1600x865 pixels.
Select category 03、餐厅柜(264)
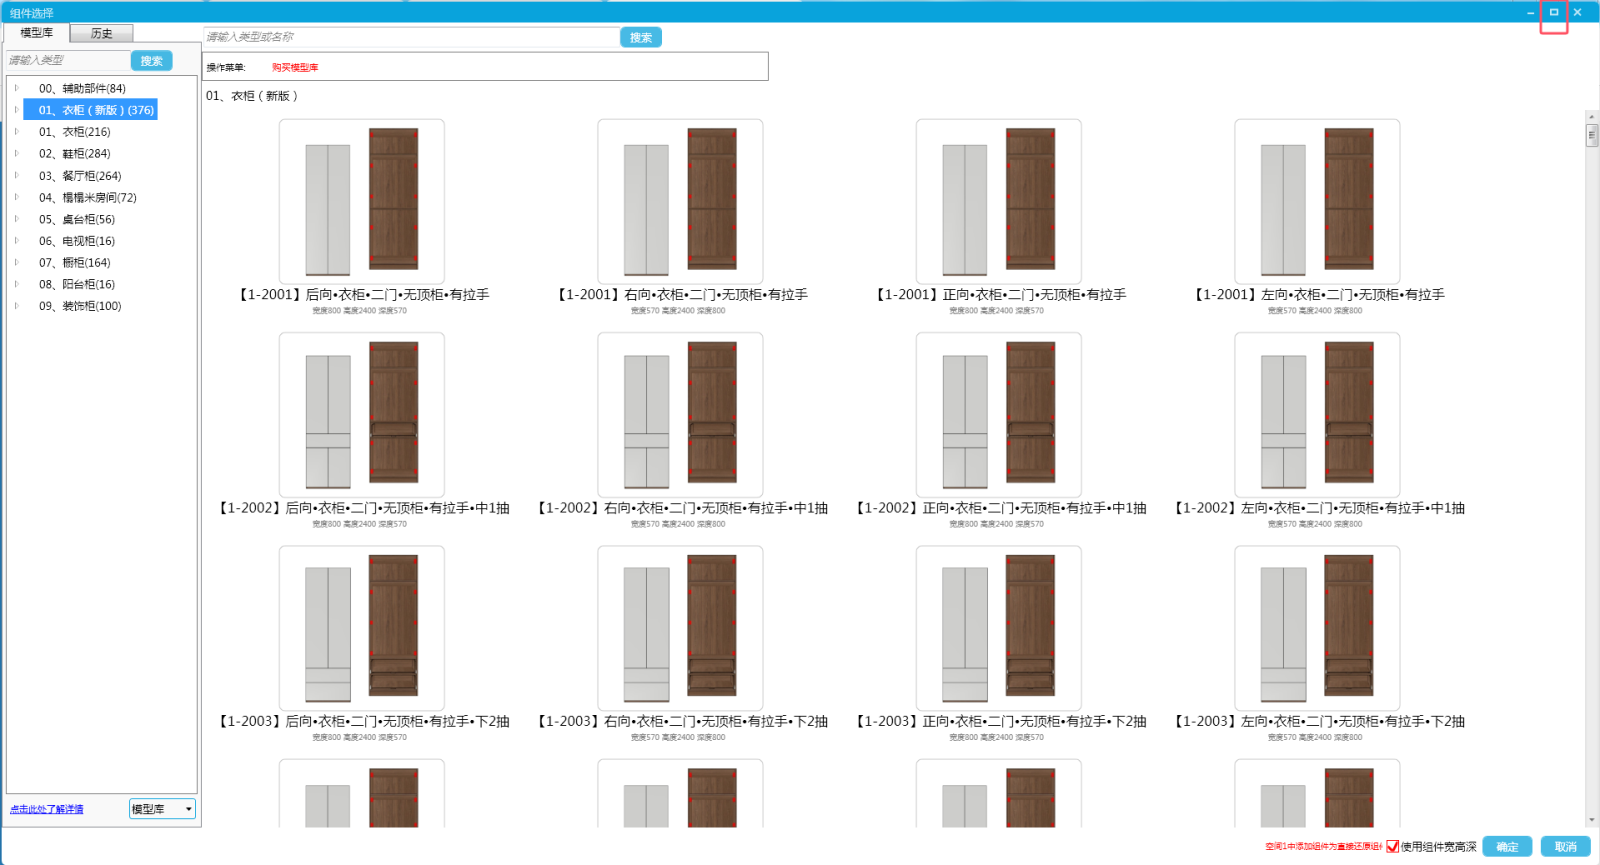click(80, 175)
